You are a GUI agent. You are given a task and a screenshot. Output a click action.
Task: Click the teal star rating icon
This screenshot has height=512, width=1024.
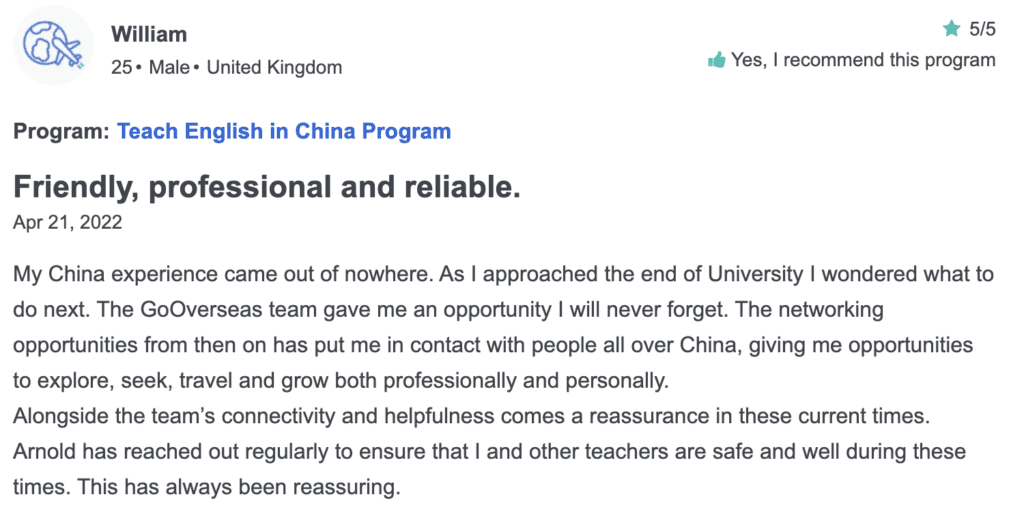[952, 29]
